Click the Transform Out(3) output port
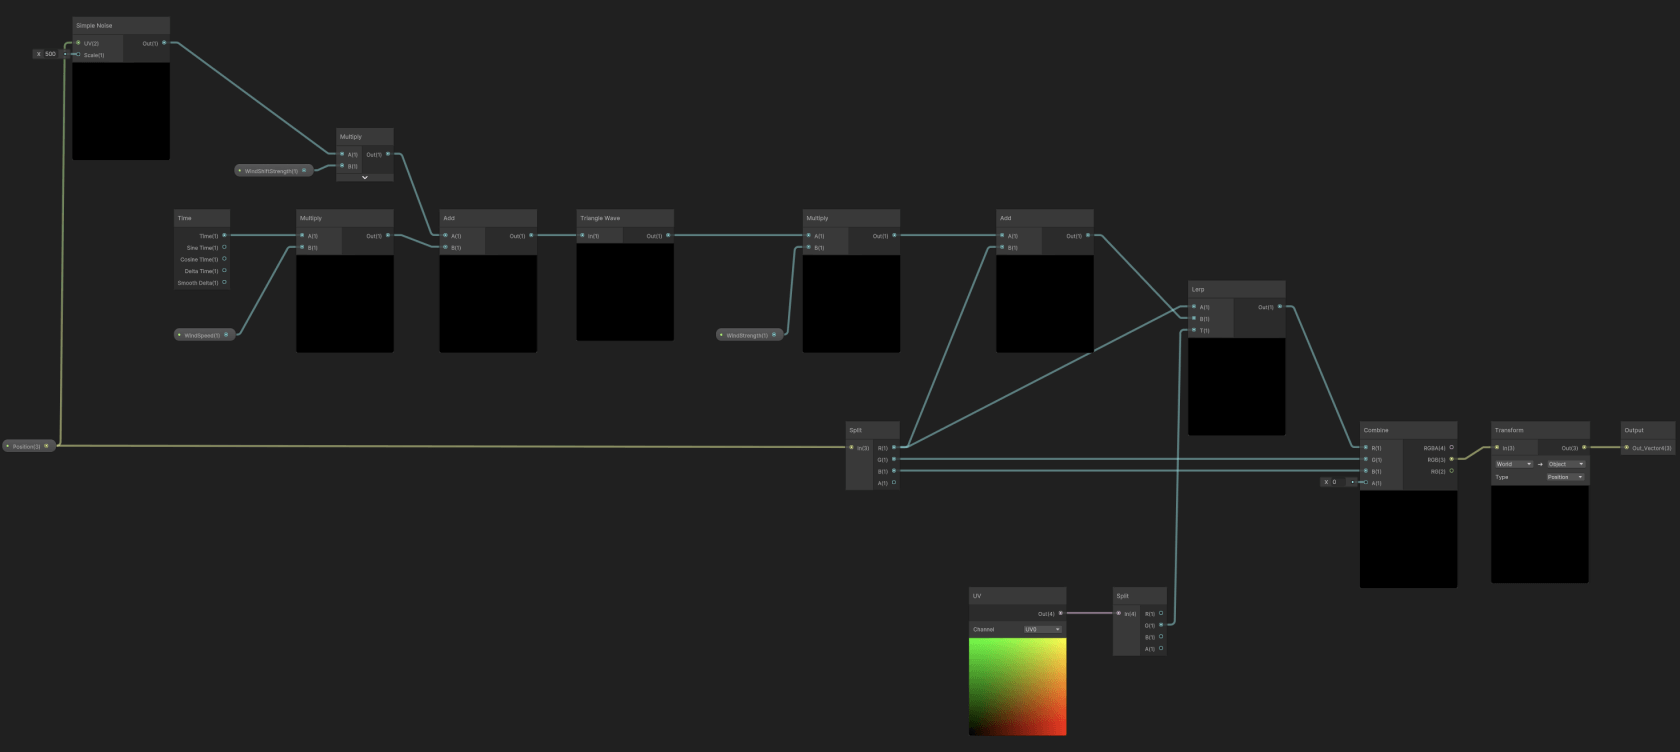1680x752 pixels. tap(1584, 448)
